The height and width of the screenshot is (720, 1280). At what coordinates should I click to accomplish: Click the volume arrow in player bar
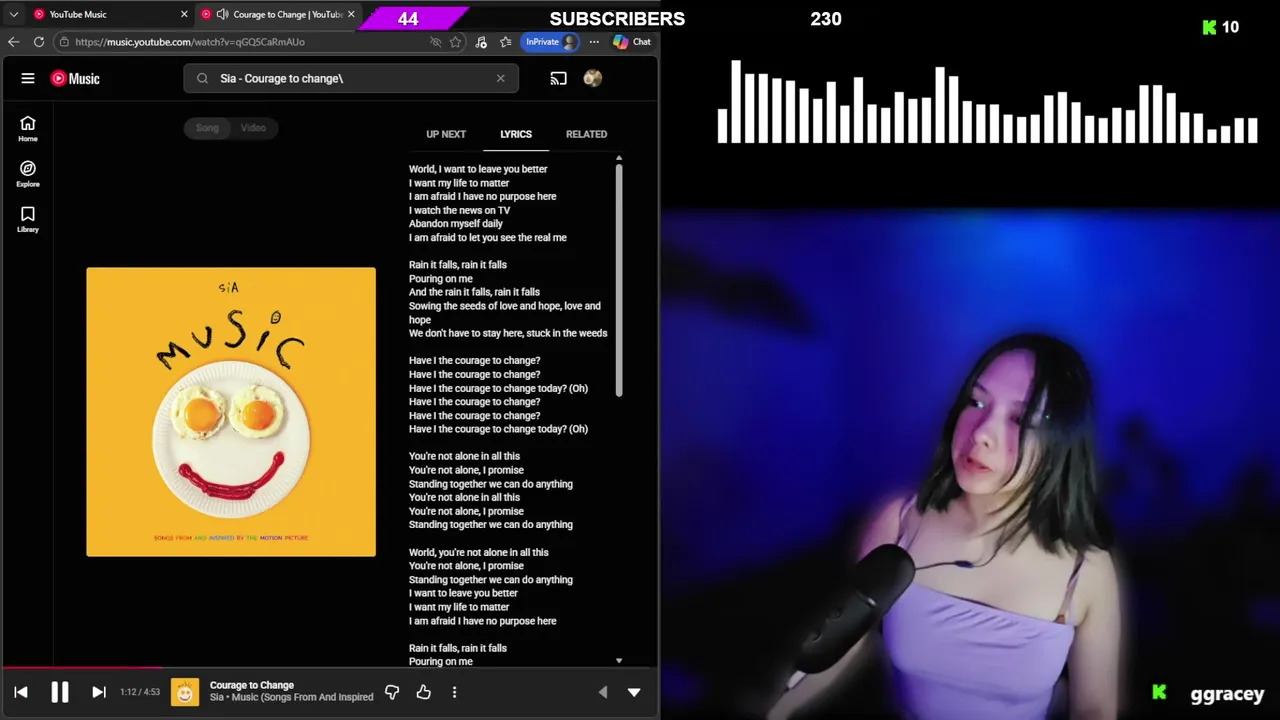602,692
